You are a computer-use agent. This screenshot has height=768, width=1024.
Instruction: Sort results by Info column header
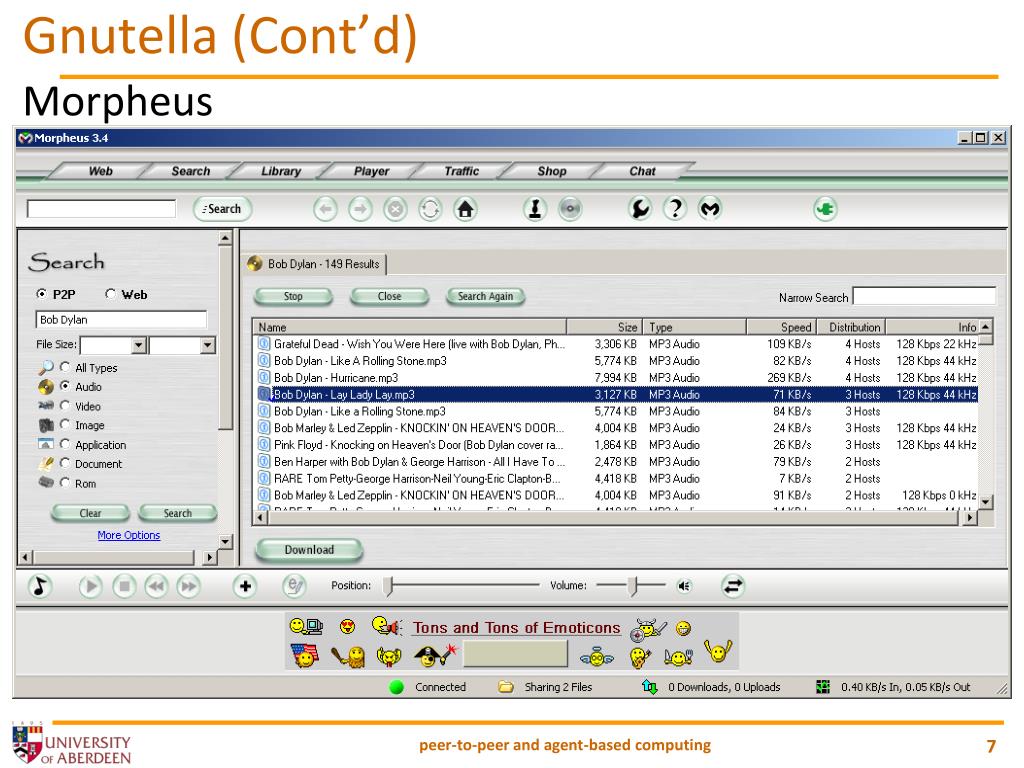933,327
